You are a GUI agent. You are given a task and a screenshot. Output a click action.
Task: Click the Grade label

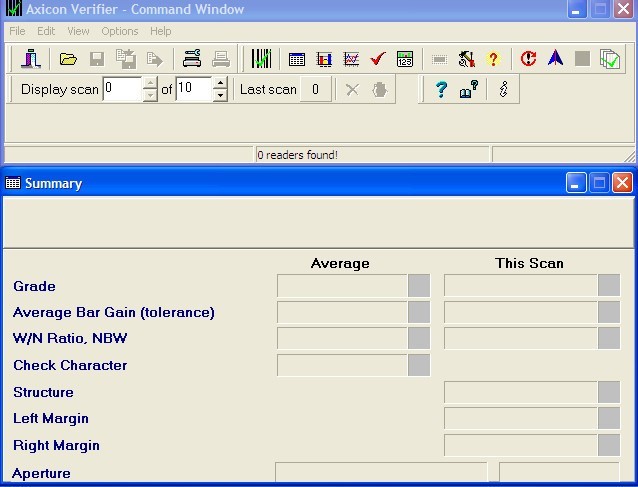[x=34, y=286]
